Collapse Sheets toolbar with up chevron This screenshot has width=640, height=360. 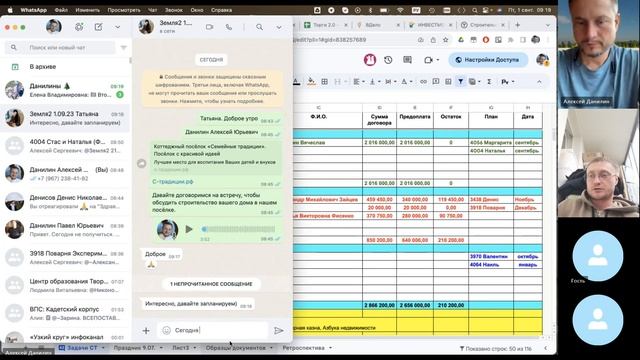click(x=539, y=82)
